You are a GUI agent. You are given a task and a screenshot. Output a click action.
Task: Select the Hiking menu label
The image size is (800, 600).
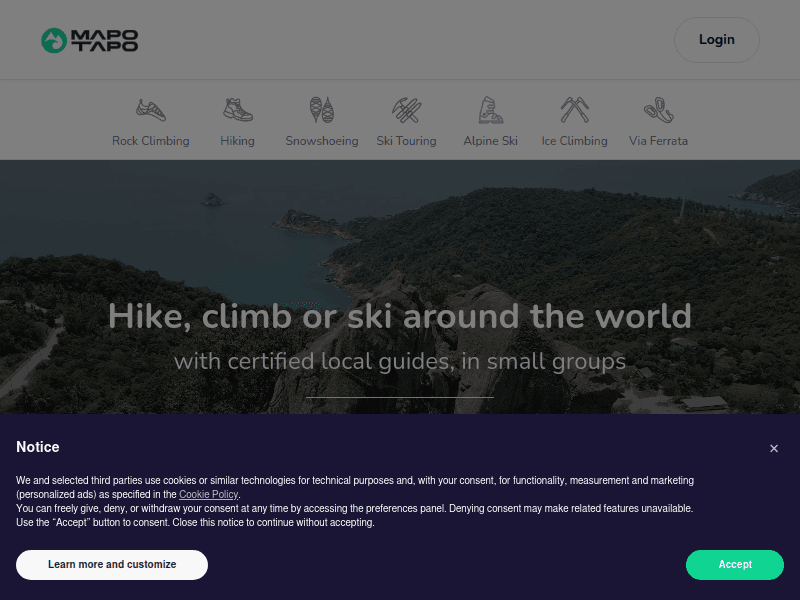pyautogui.click(x=238, y=141)
